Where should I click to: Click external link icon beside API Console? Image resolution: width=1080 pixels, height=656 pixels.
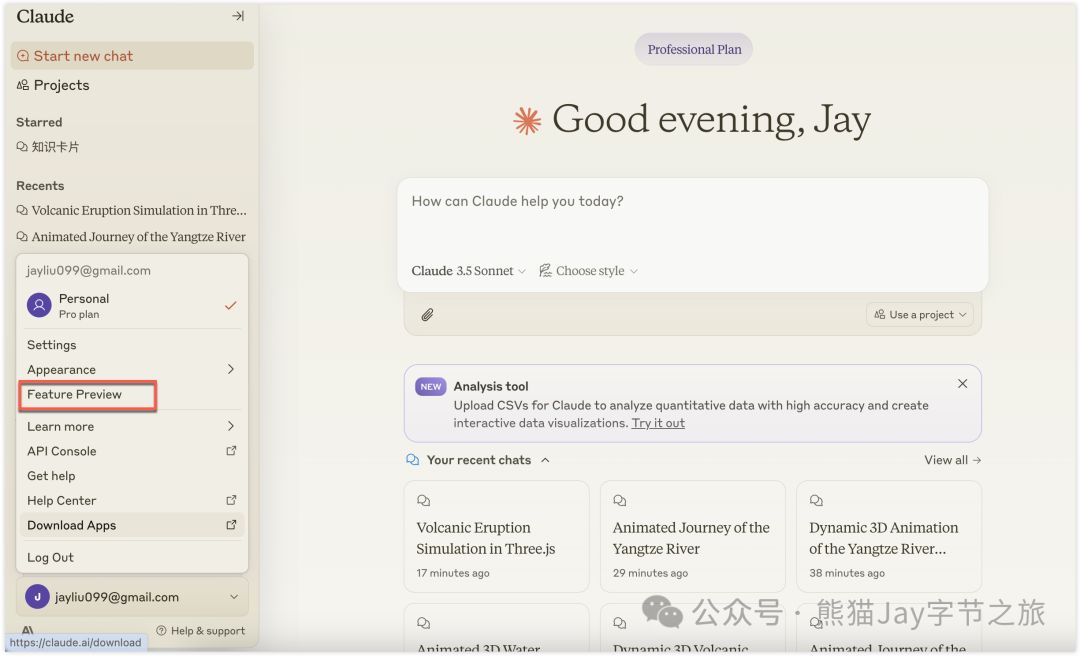point(231,451)
